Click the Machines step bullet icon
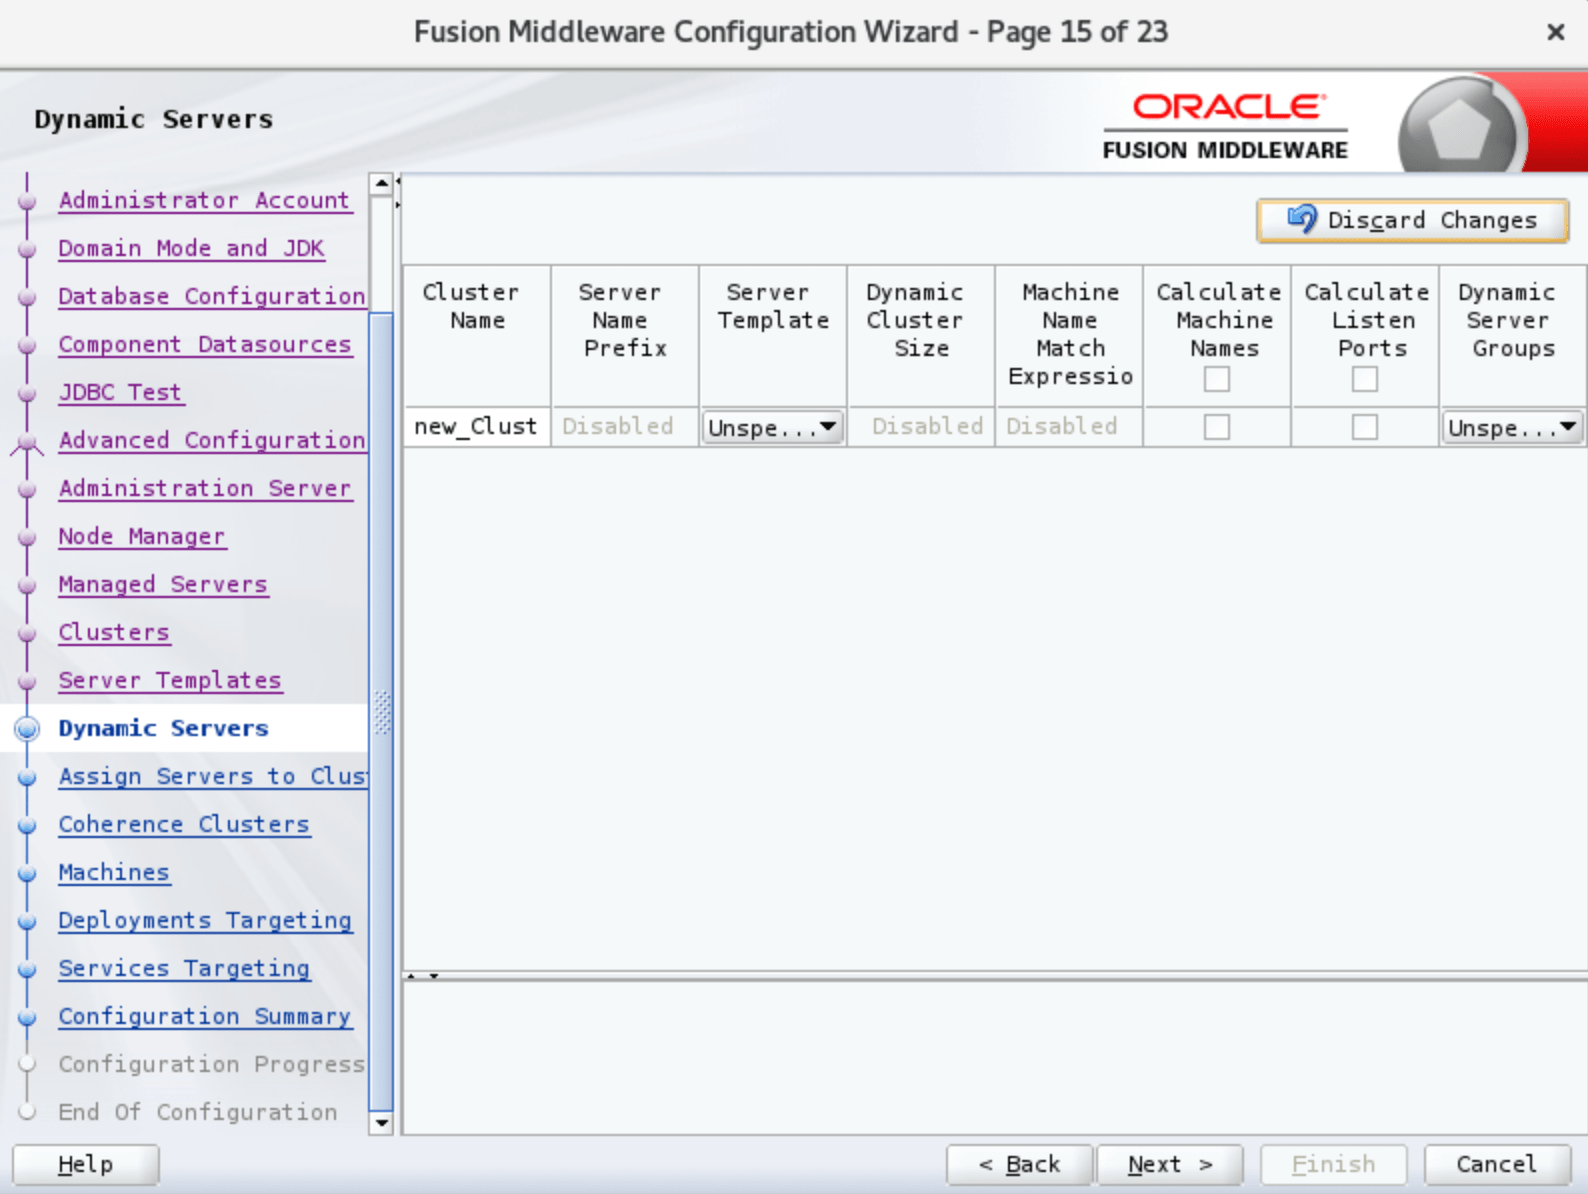Image resolution: width=1588 pixels, height=1194 pixels. [28, 873]
